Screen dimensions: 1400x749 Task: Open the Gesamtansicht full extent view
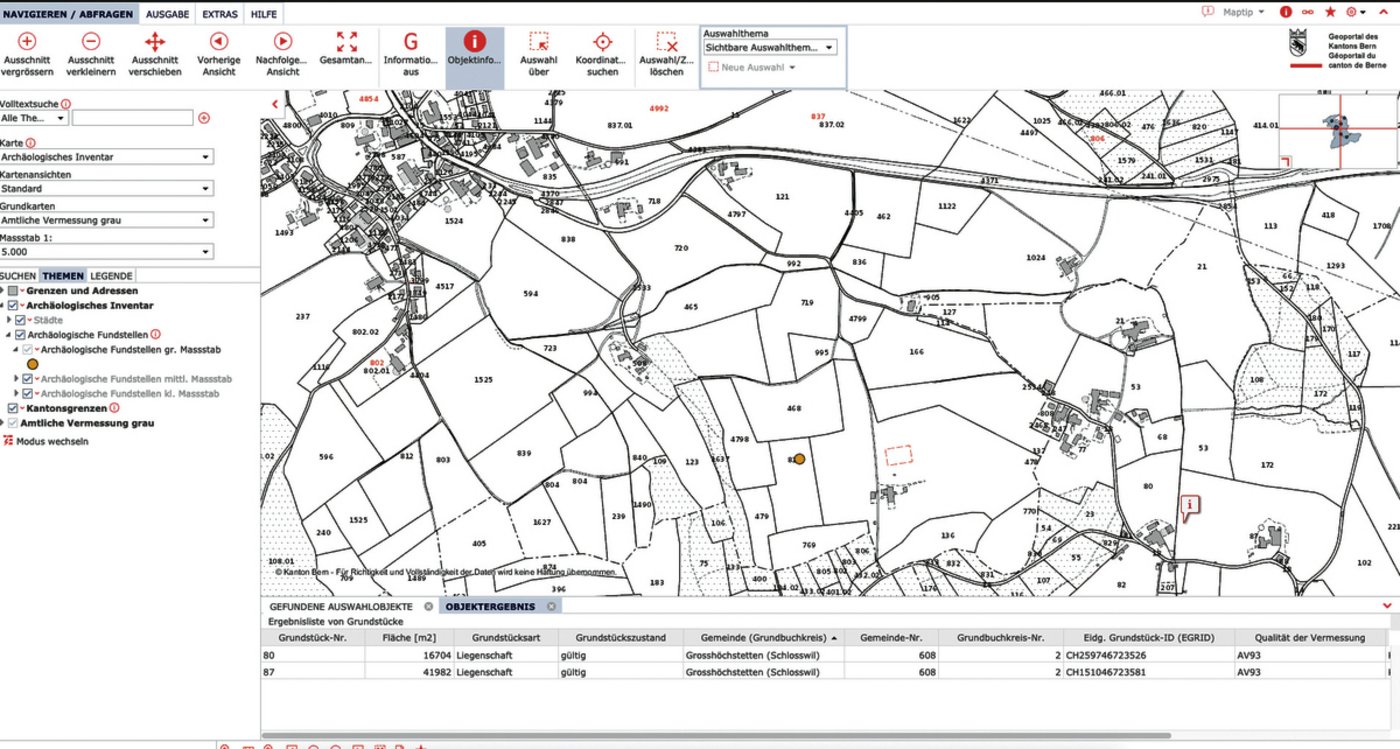click(x=347, y=50)
